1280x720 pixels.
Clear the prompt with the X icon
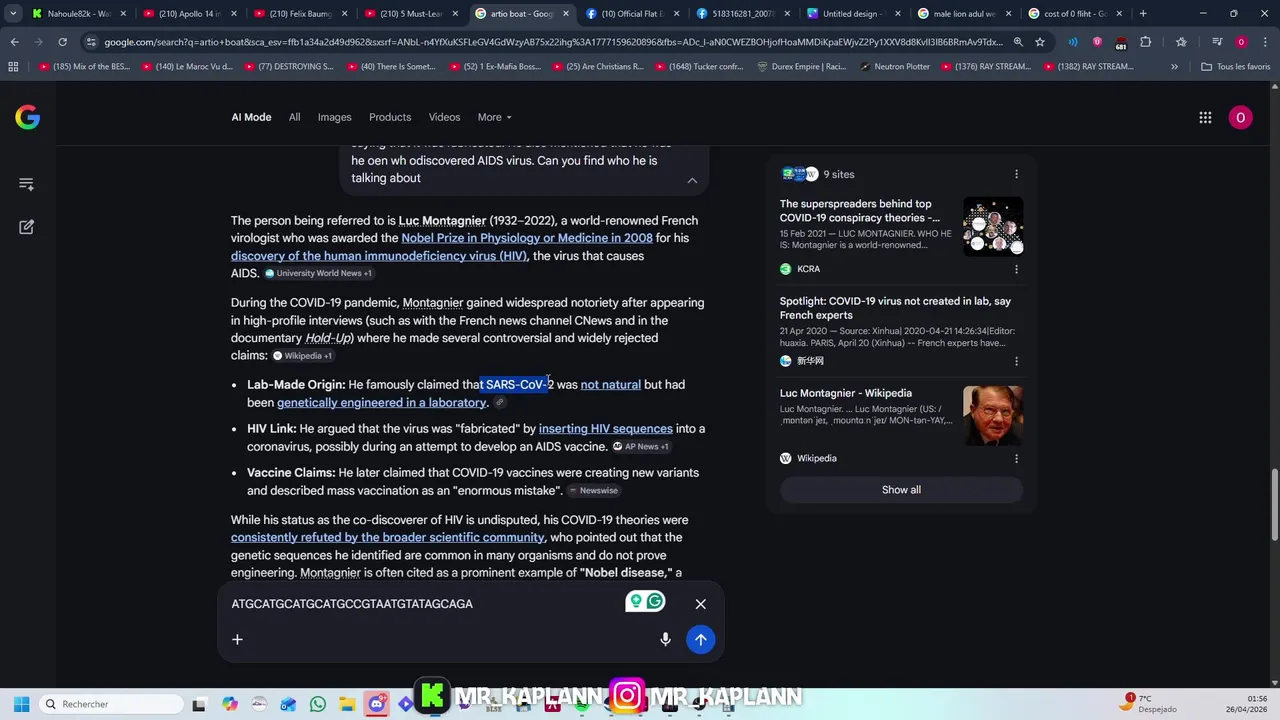(700, 604)
